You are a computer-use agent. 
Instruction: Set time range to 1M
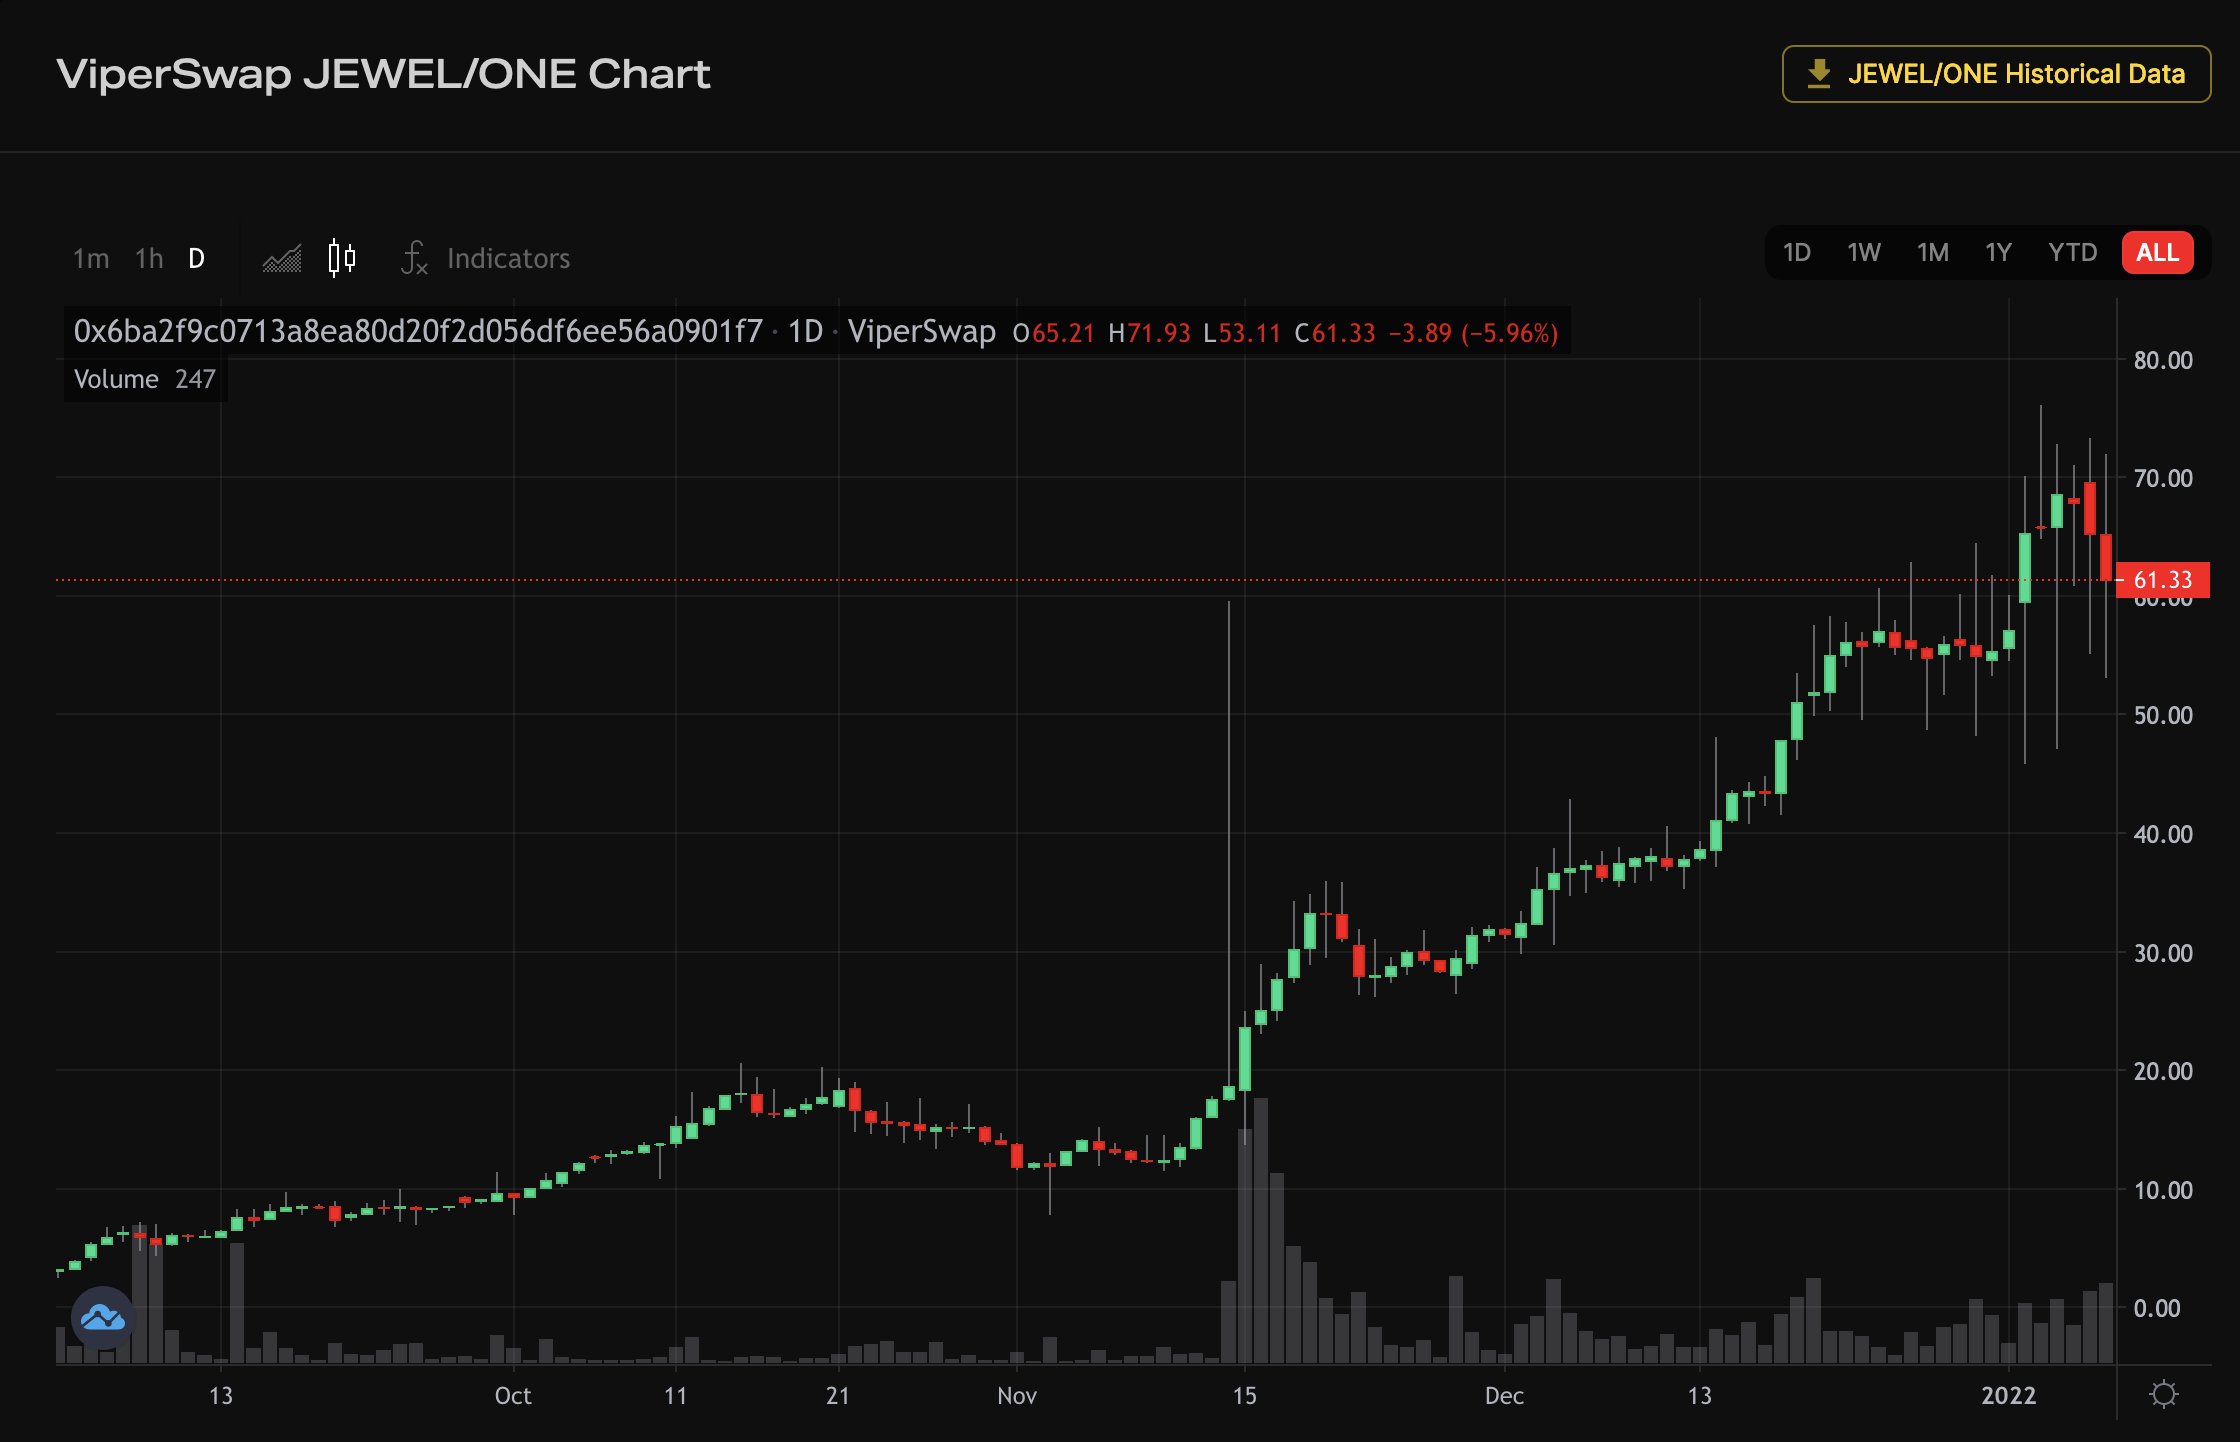1933,252
